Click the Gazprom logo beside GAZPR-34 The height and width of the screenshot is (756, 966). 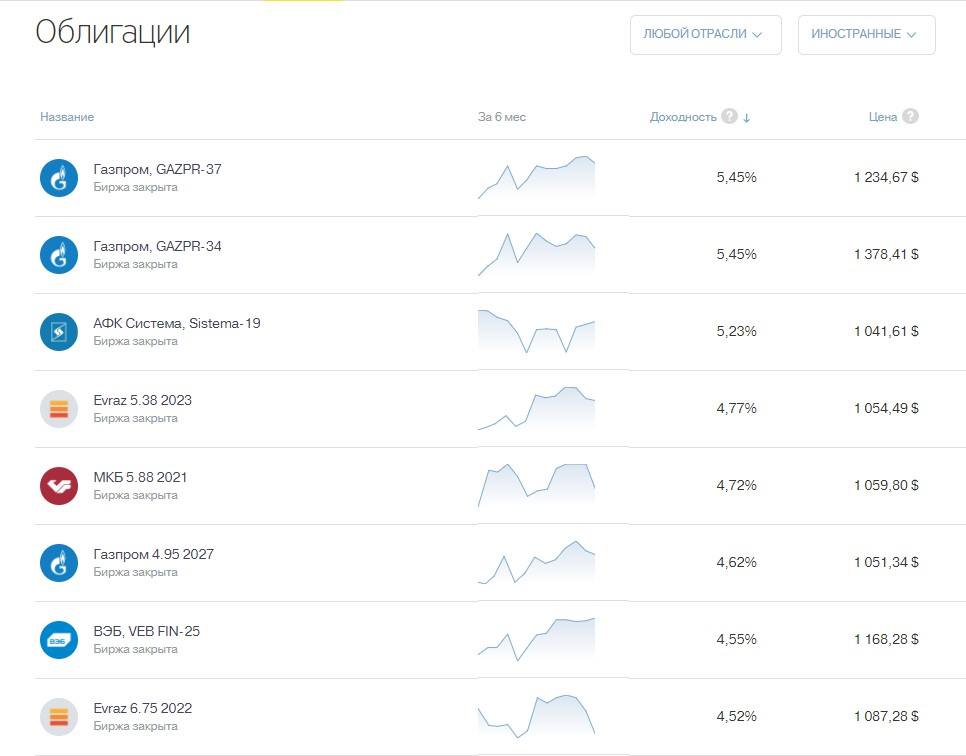click(x=59, y=255)
